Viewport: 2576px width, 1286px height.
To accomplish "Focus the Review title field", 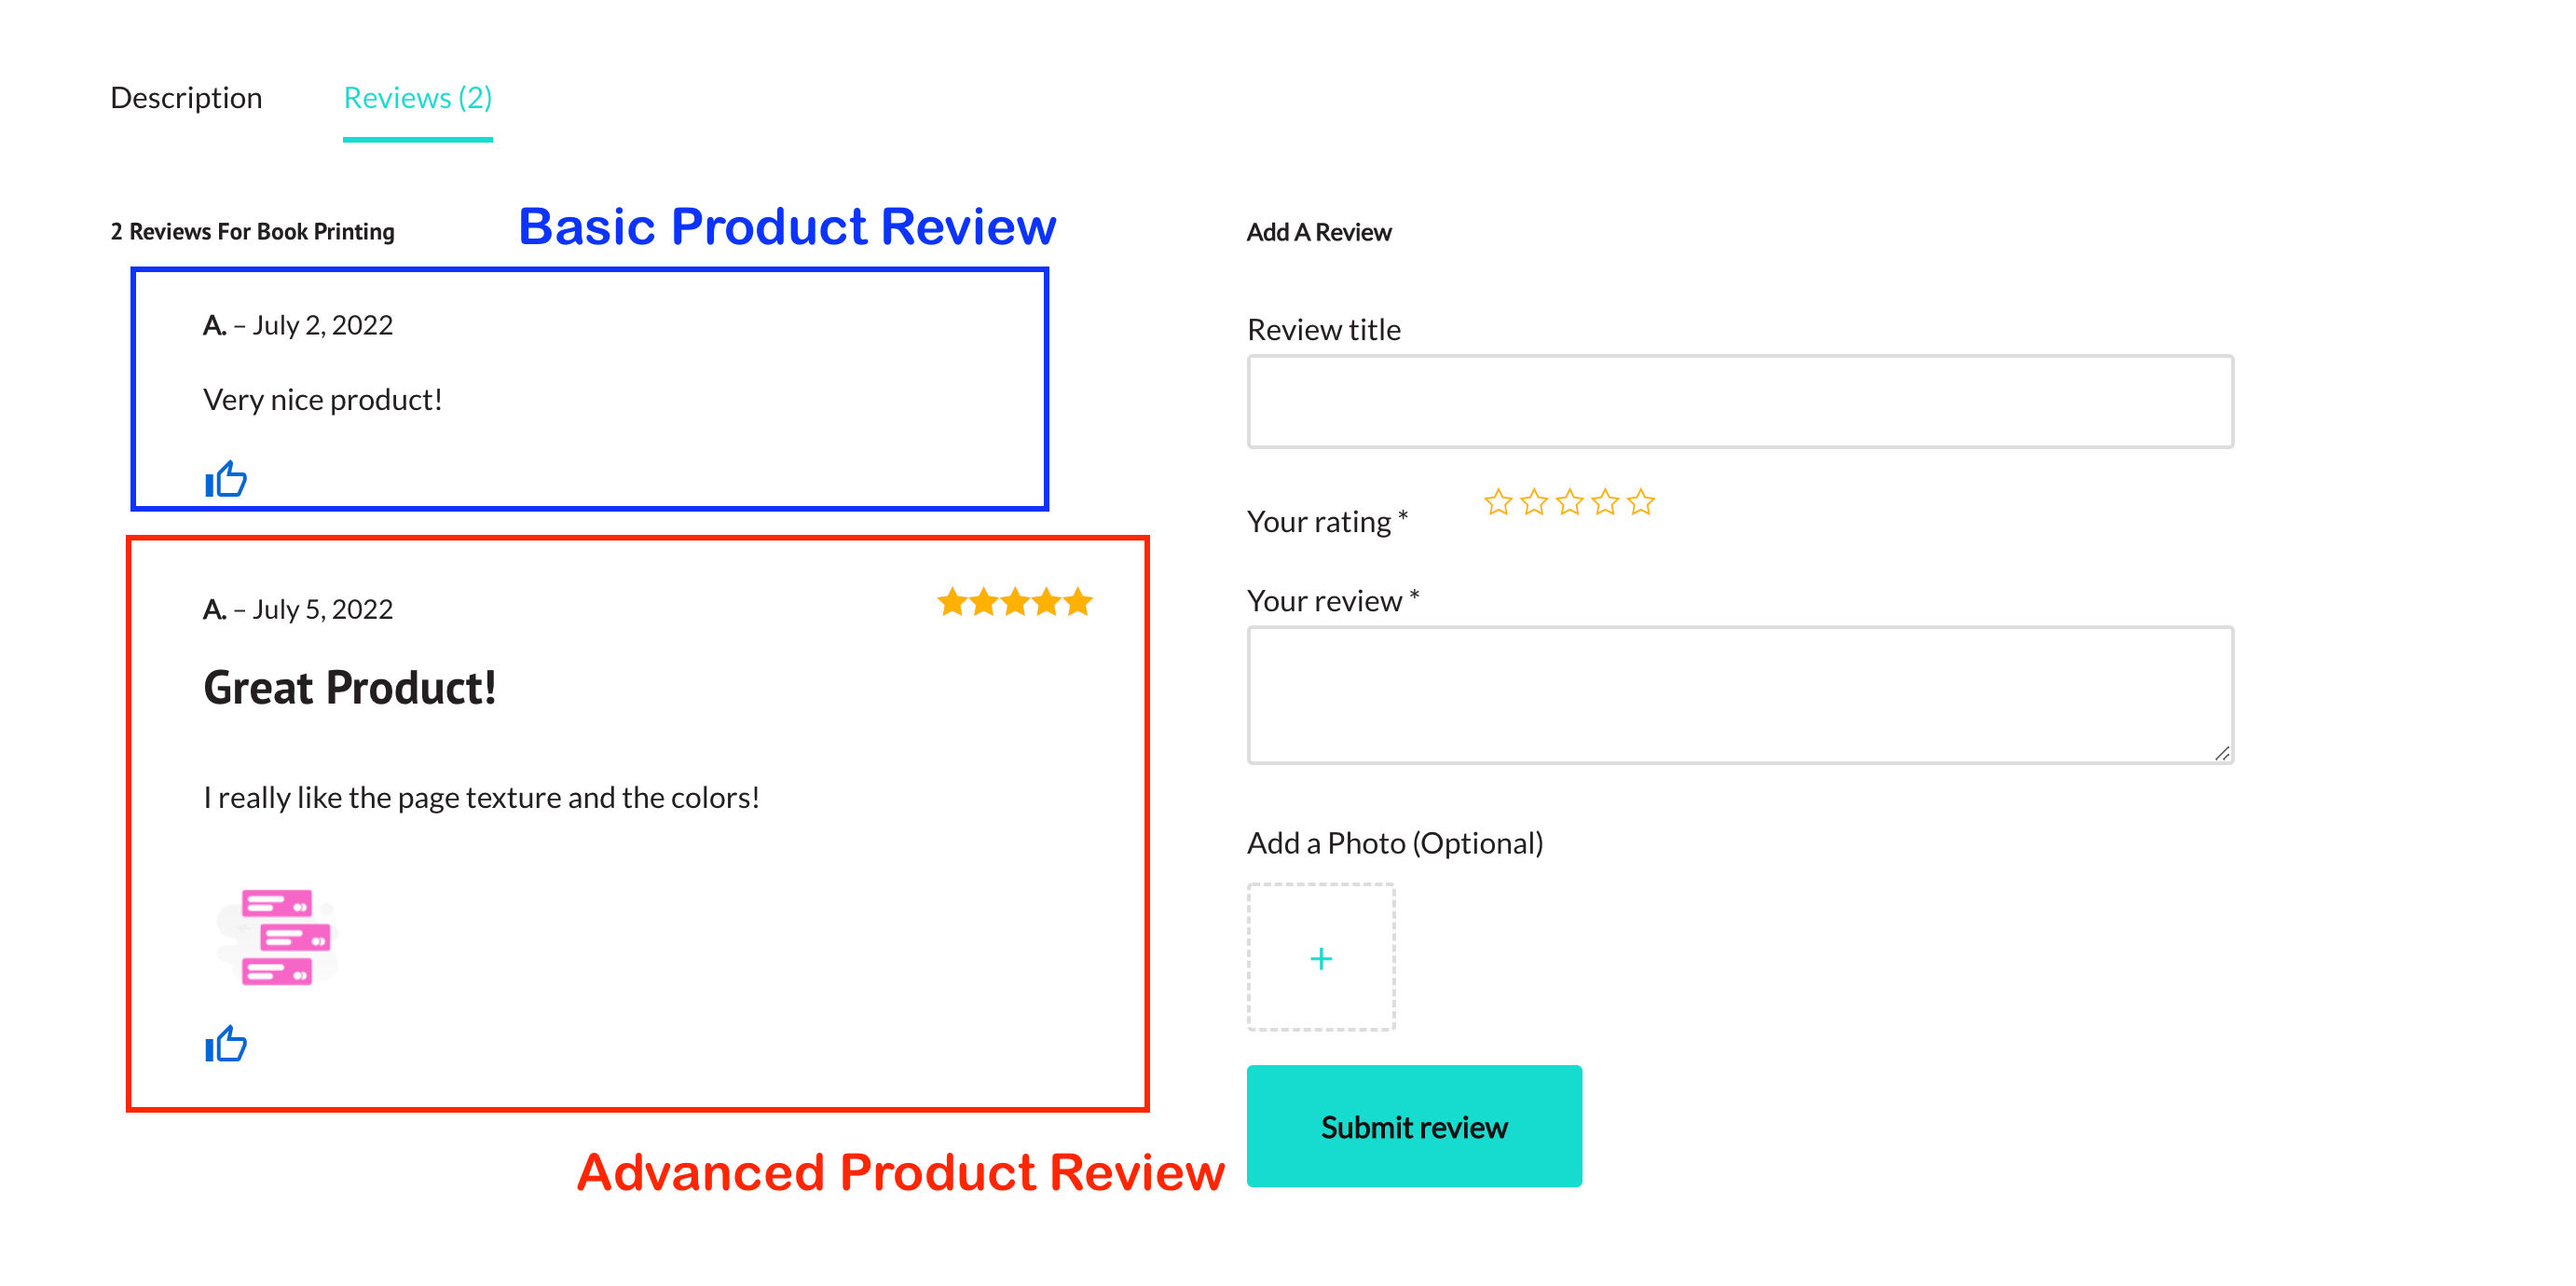I will 1739,402.
